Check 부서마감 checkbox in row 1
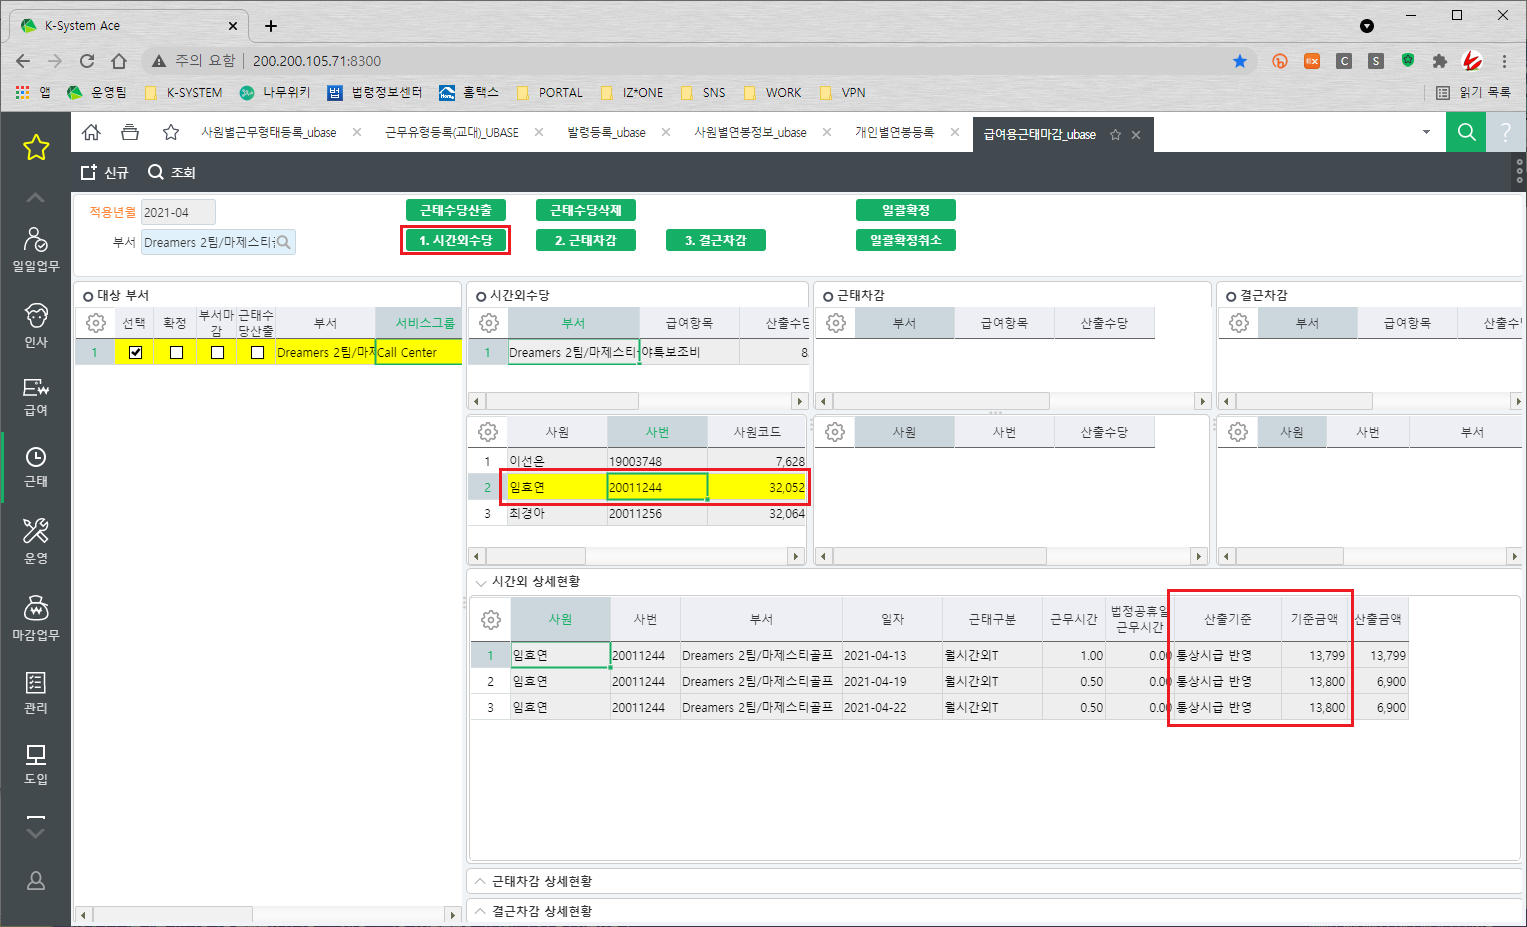Screen dimensions: 1527x927 point(217,352)
